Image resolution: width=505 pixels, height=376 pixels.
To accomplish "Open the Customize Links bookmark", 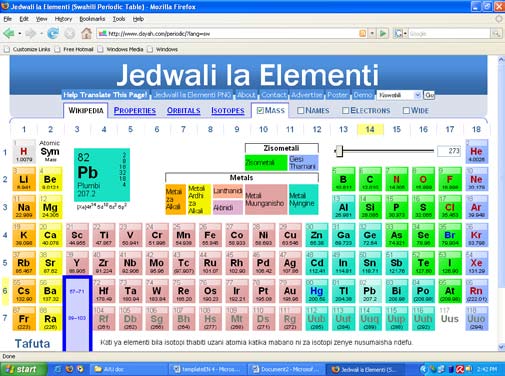I will 27,49.
